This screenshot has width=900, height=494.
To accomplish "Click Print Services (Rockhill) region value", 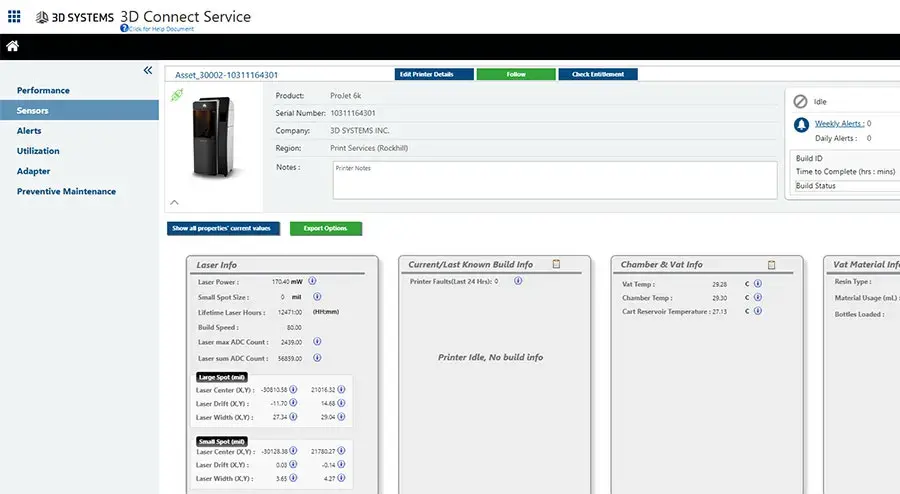I will (x=369, y=148).
